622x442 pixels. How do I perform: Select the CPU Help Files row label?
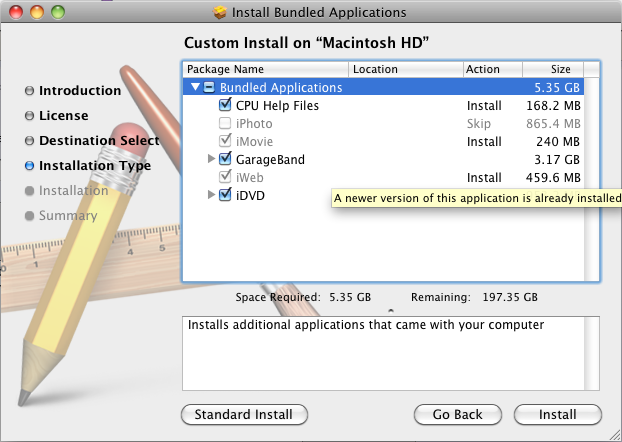point(277,106)
